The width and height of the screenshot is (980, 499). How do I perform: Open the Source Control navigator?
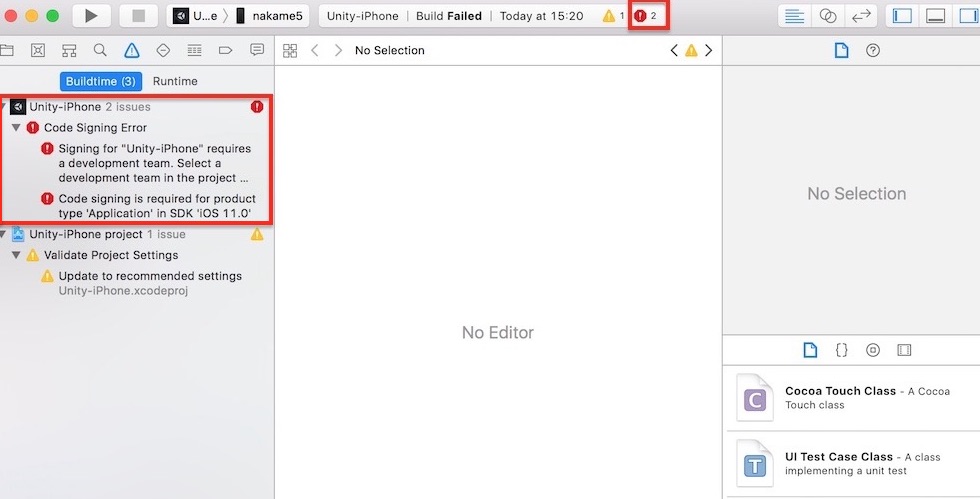(x=38, y=51)
